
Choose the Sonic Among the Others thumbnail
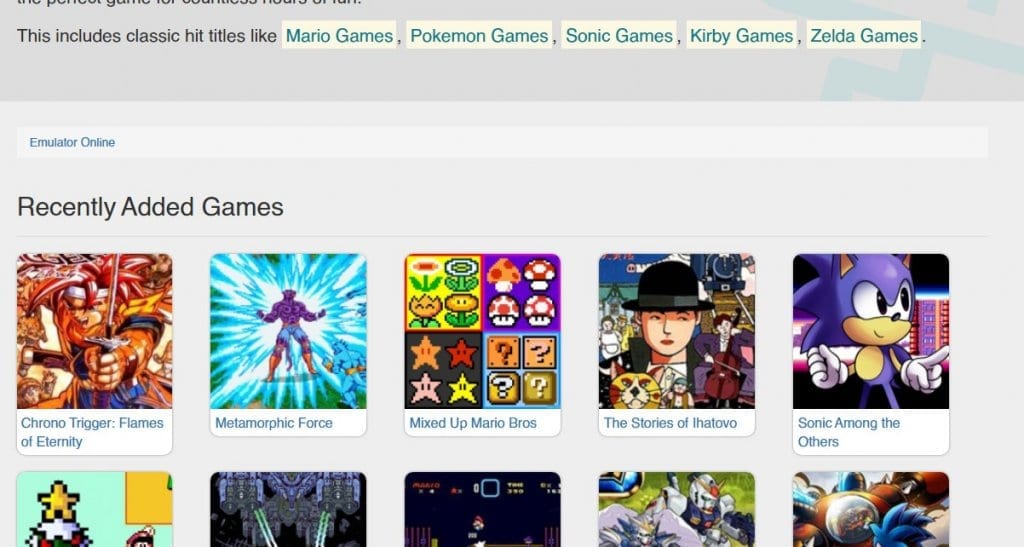pos(871,331)
